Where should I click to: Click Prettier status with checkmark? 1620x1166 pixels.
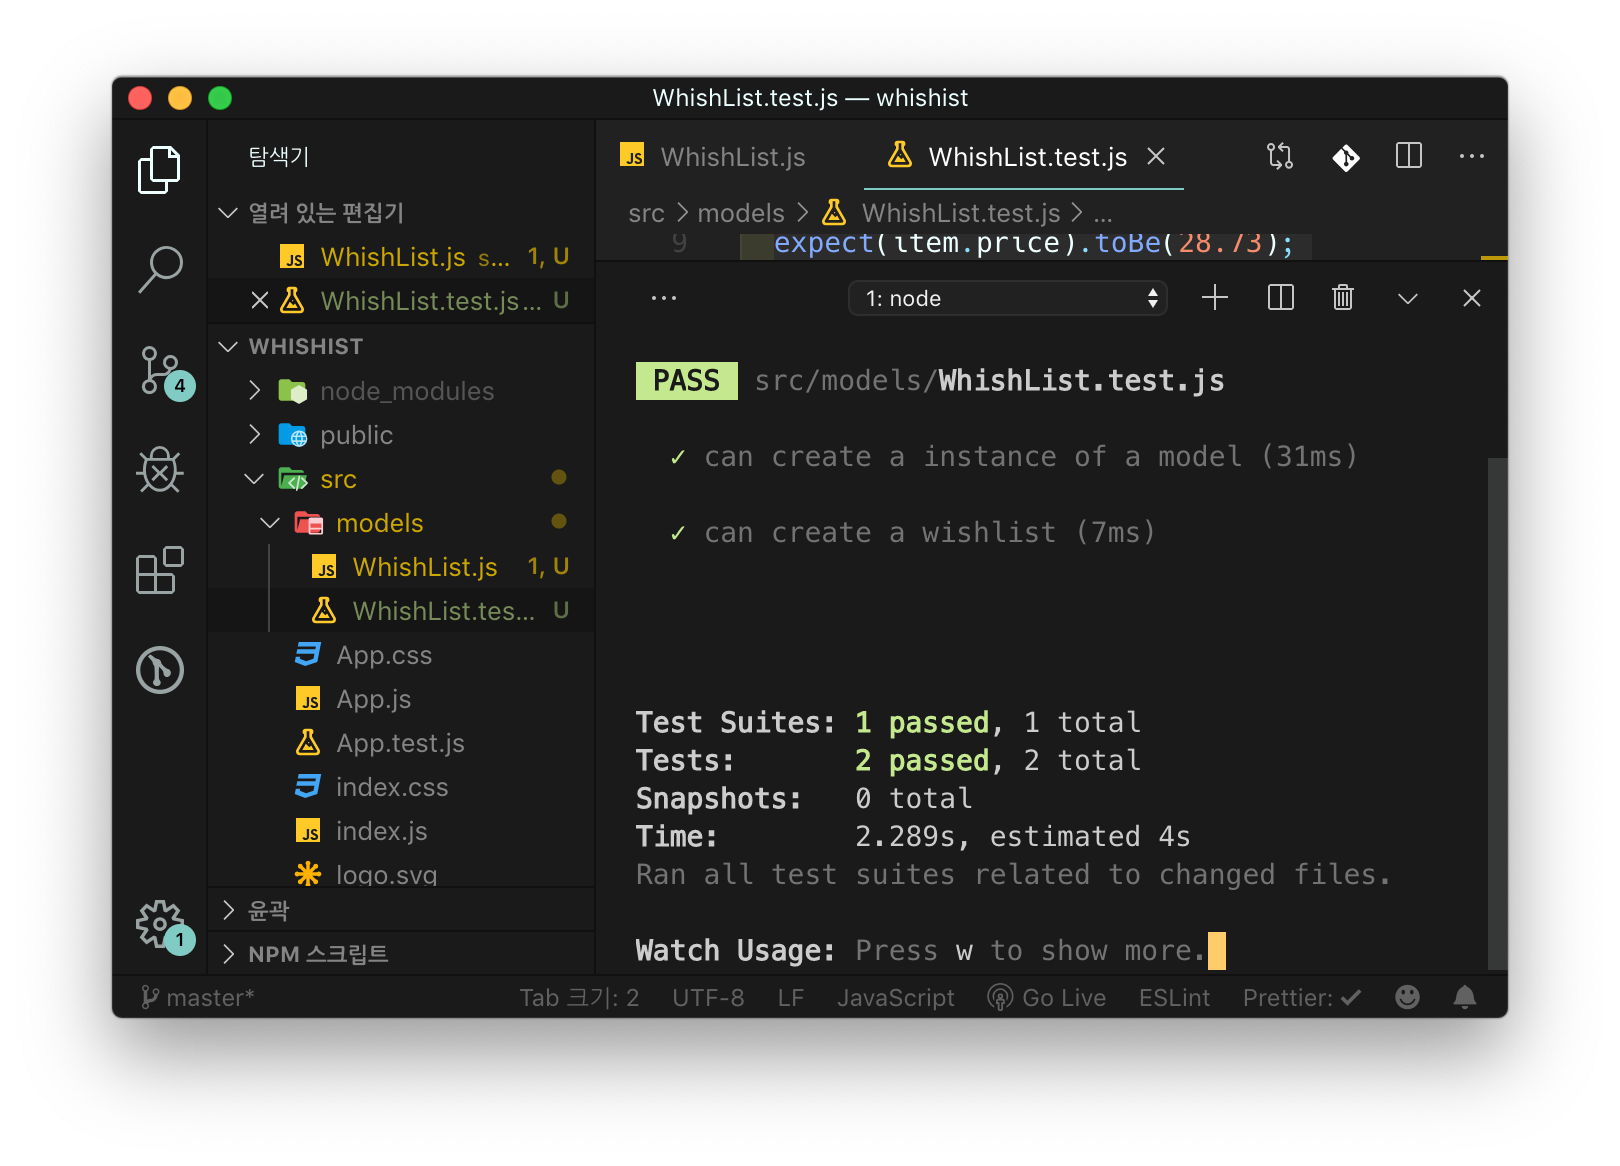[1302, 997]
